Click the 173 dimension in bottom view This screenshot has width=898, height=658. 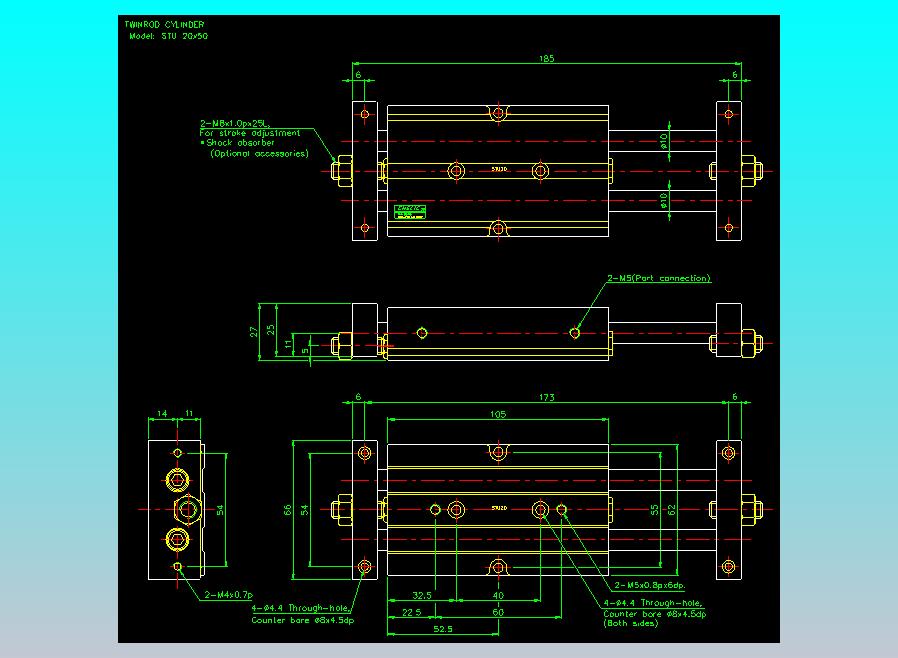coord(546,398)
